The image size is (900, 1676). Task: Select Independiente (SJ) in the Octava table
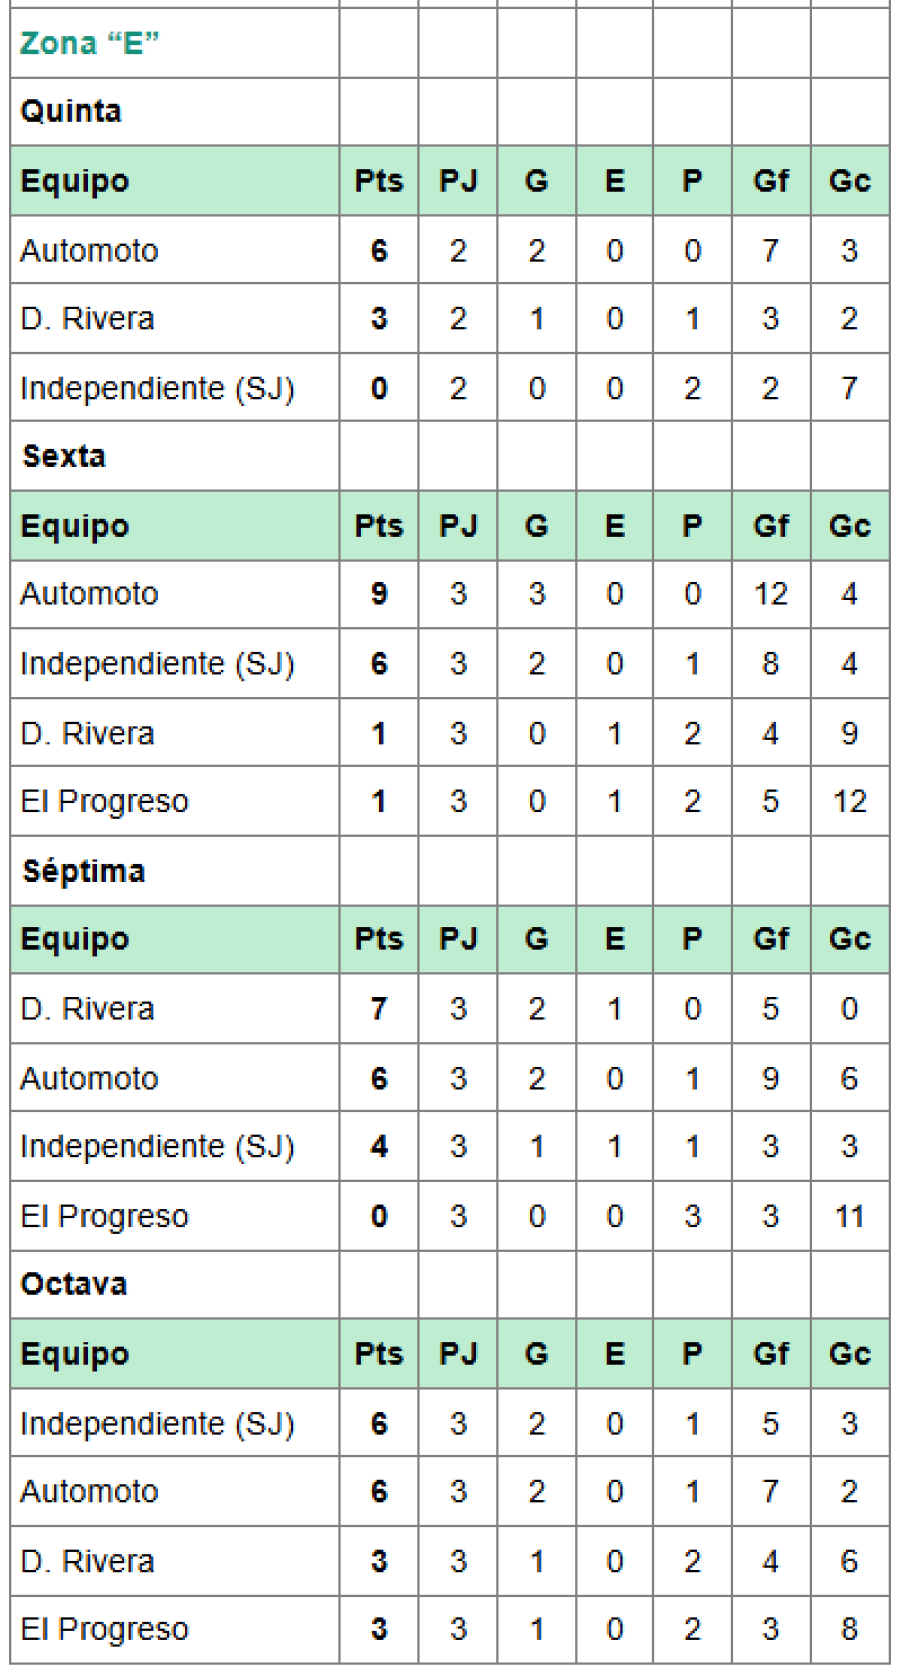tap(157, 1423)
